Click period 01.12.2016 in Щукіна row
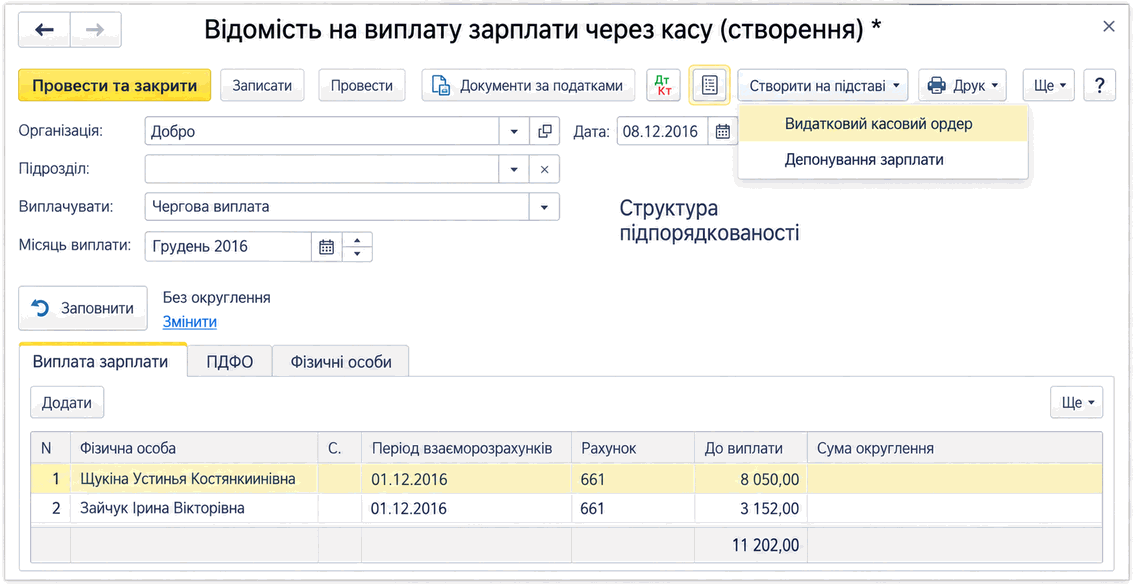Image resolution: width=1133 pixels, height=584 pixels. 467,478
